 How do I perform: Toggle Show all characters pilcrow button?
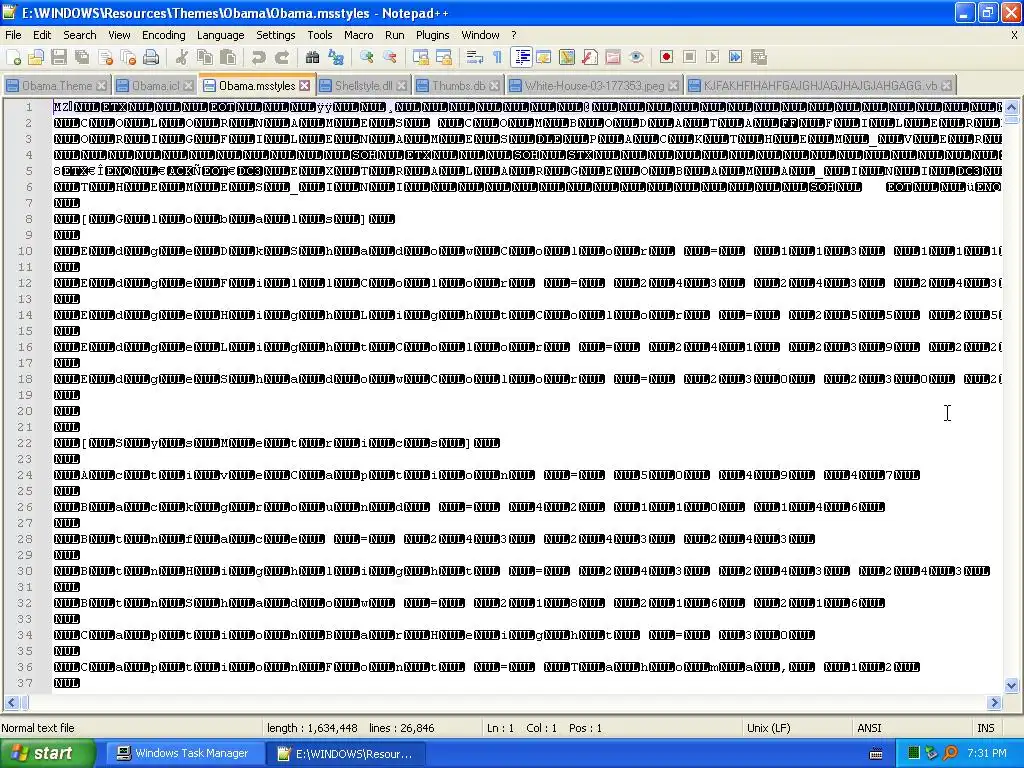tap(498, 57)
